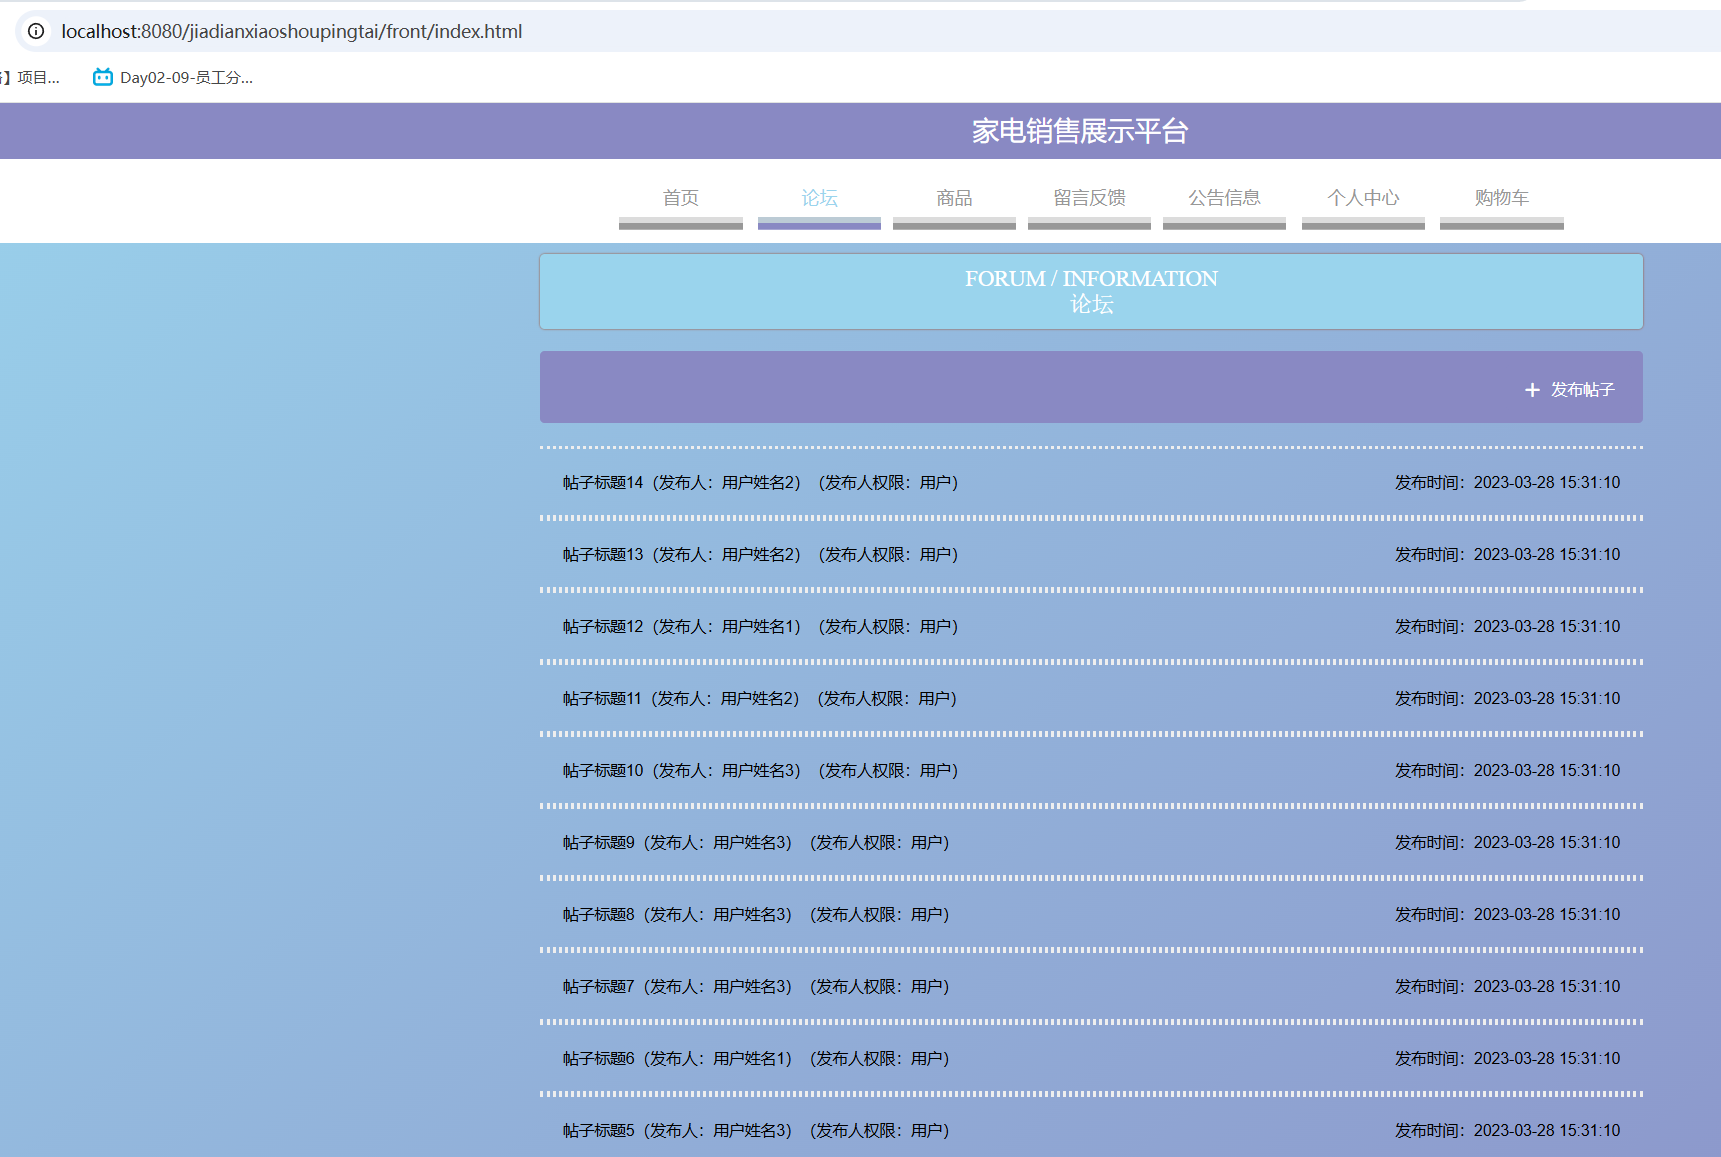
Task: Click 发布时间 of 帖子标题13 row
Action: coord(1508,555)
